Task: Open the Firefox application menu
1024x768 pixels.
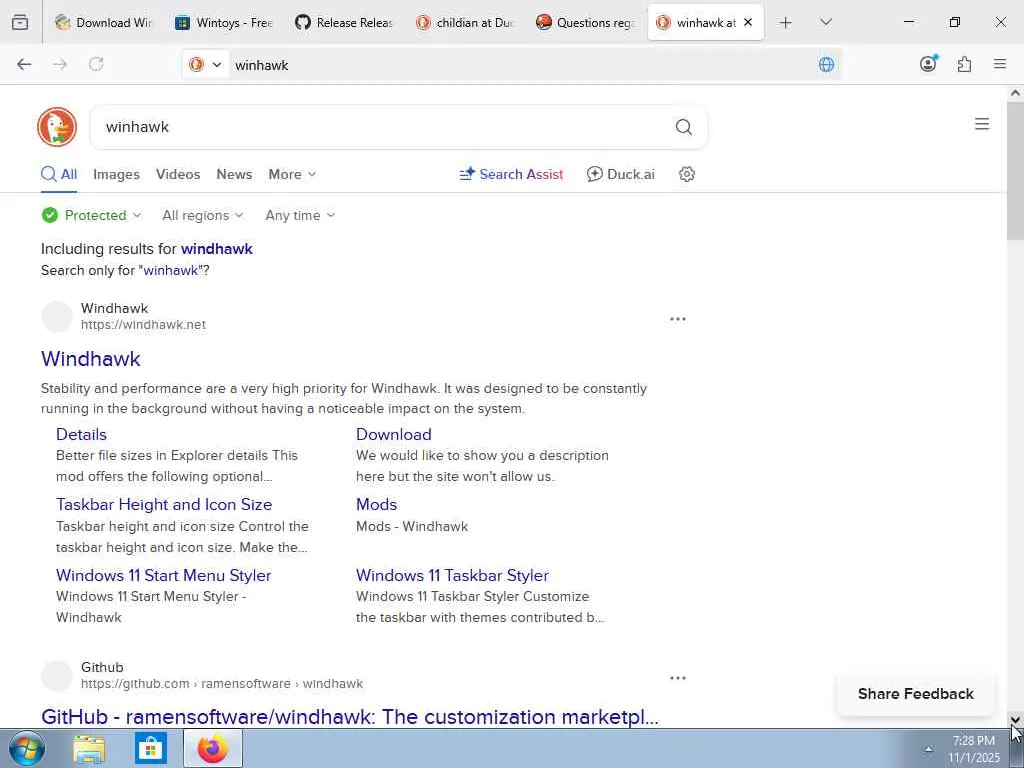Action: coord(1000,64)
